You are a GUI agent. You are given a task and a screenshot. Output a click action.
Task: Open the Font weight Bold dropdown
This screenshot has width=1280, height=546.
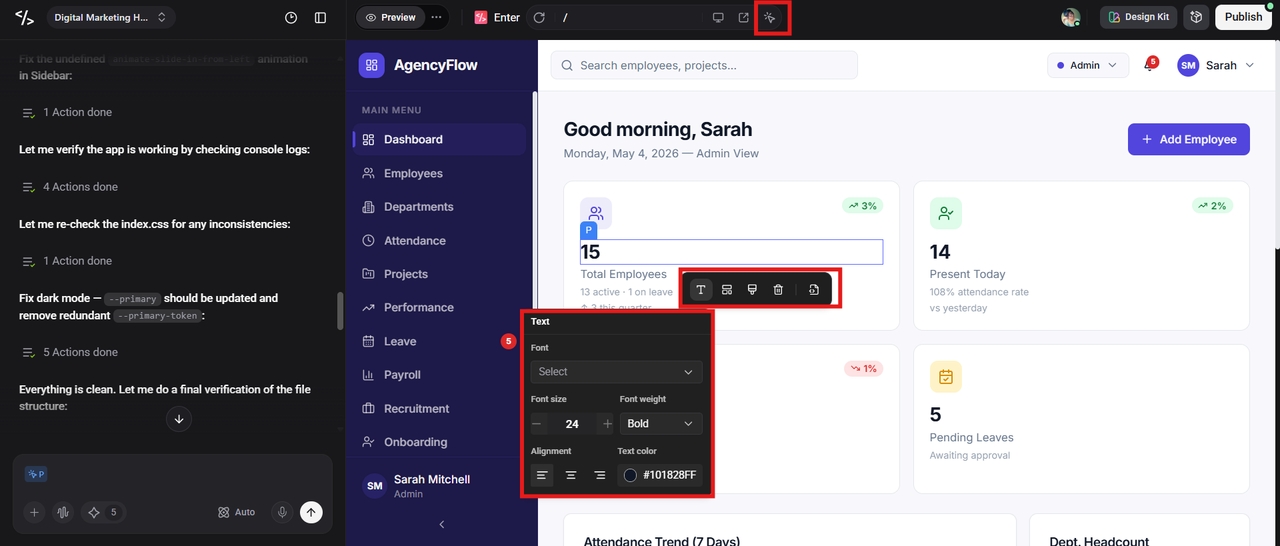pyautogui.click(x=661, y=424)
